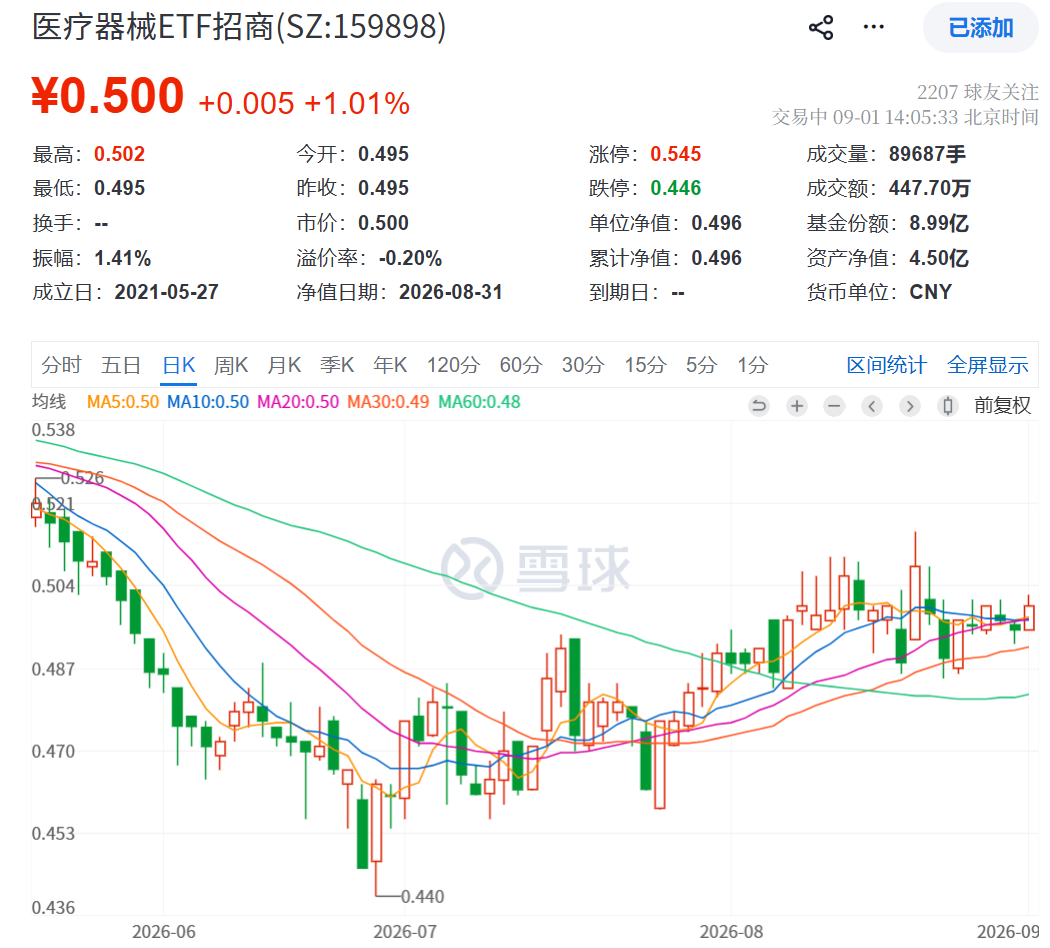
Task: Zoom out the chart with minus icon
Action: 834,406
